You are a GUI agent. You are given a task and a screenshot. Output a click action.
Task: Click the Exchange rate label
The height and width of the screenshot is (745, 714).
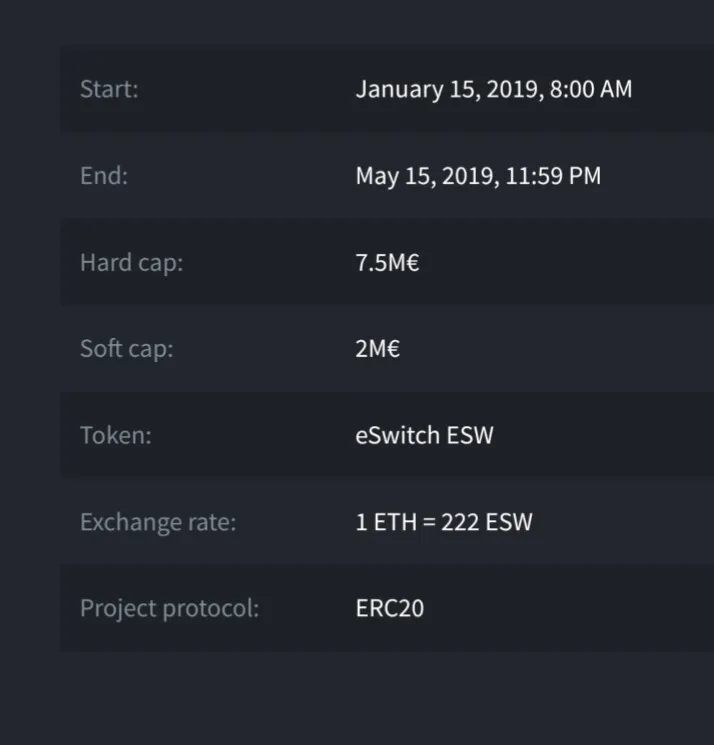(158, 522)
